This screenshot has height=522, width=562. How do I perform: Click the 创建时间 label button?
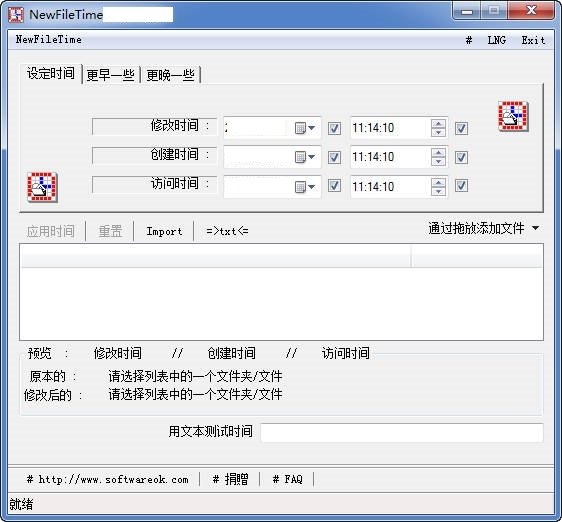coord(154,155)
